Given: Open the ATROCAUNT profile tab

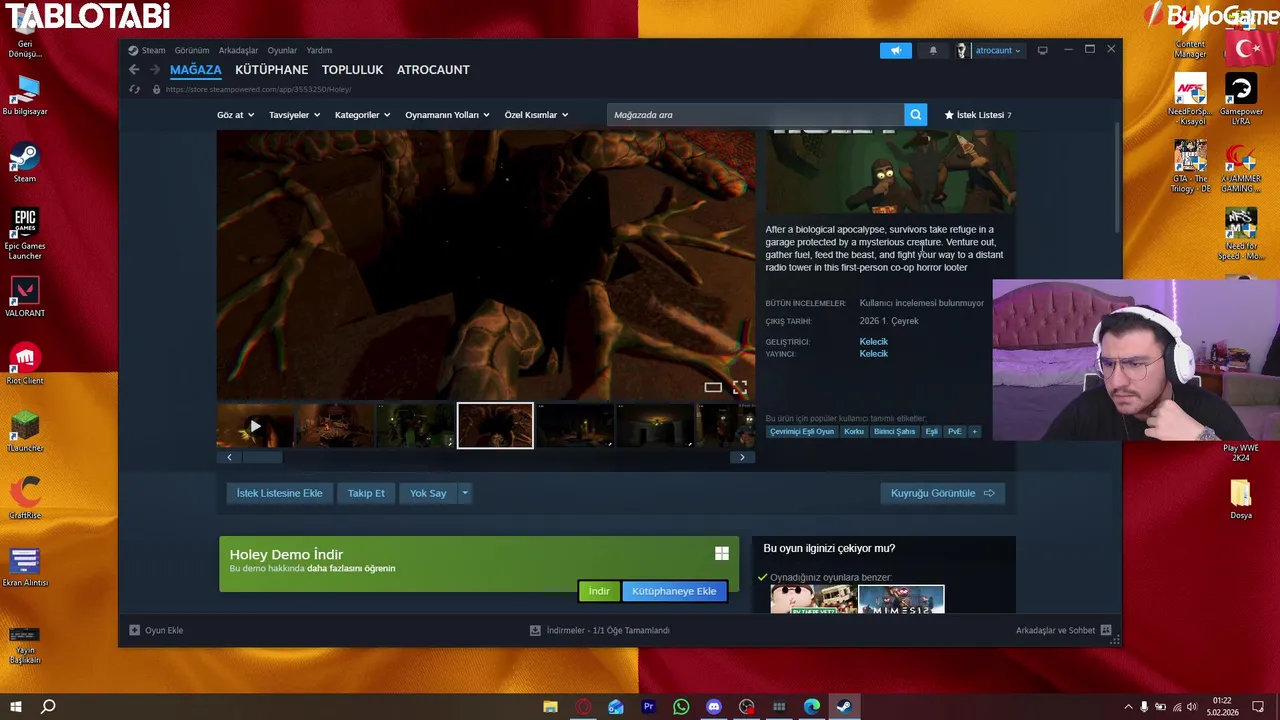Looking at the screenshot, I should pyautogui.click(x=433, y=70).
